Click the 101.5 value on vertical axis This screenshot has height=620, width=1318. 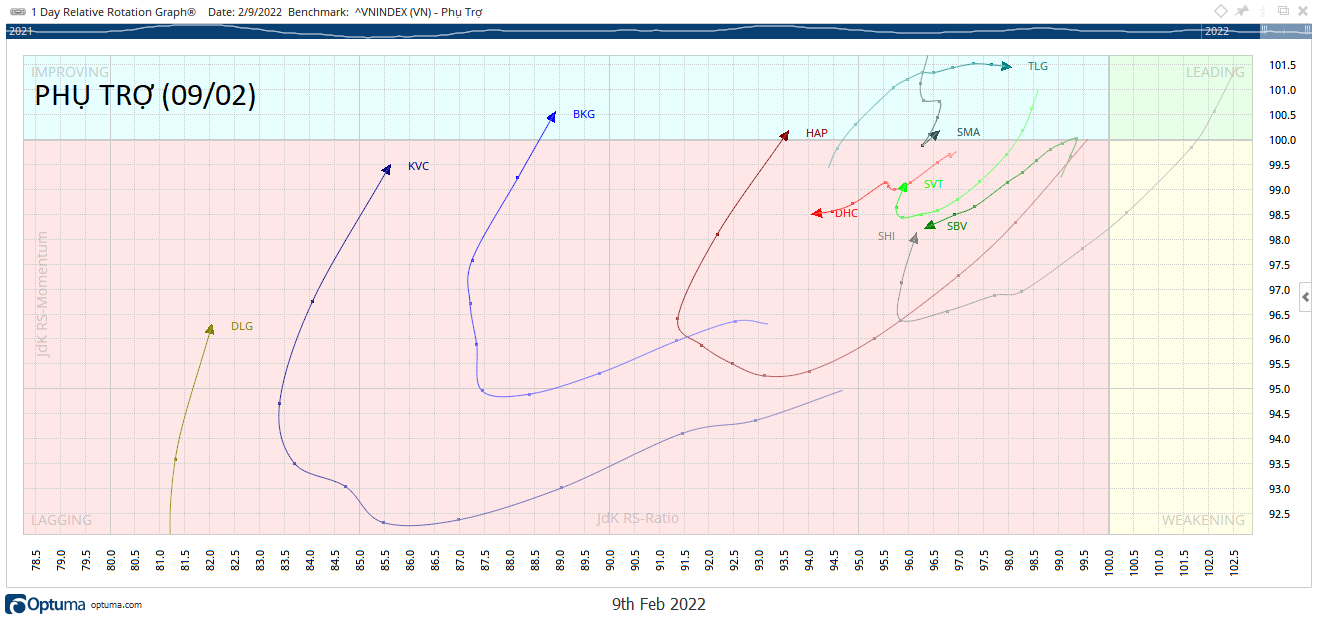[x=1282, y=65]
